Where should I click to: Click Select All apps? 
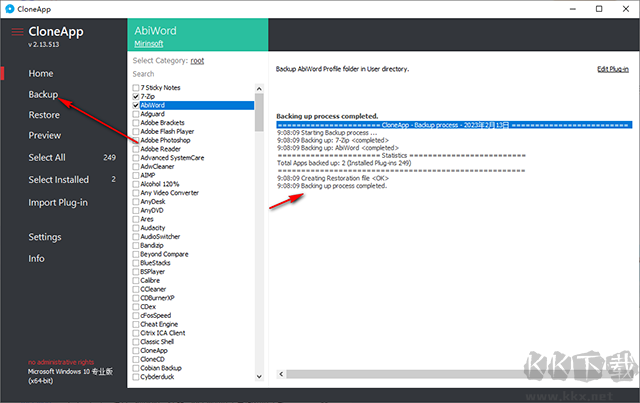(47, 158)
